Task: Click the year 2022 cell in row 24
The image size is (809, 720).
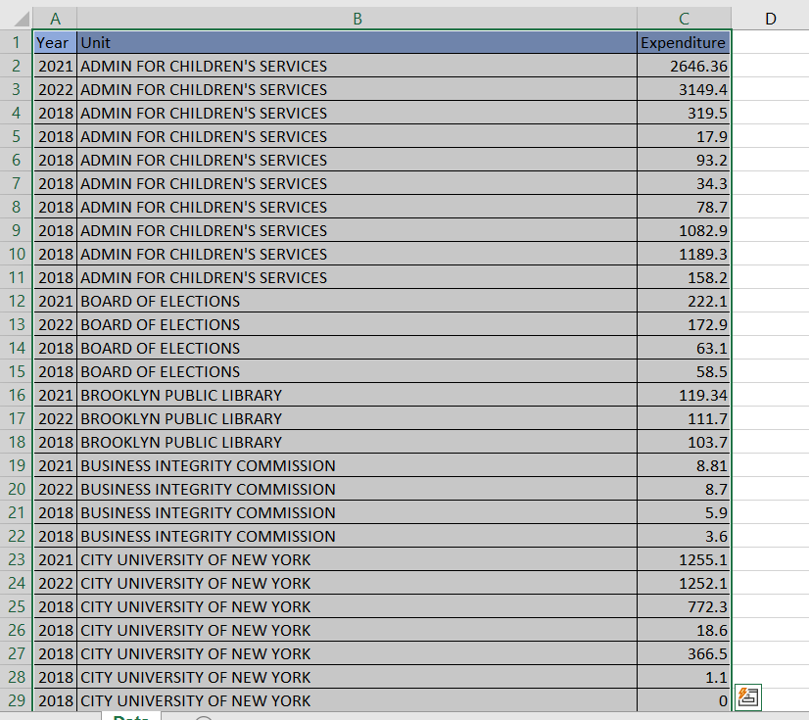Action: pos(55,583)
